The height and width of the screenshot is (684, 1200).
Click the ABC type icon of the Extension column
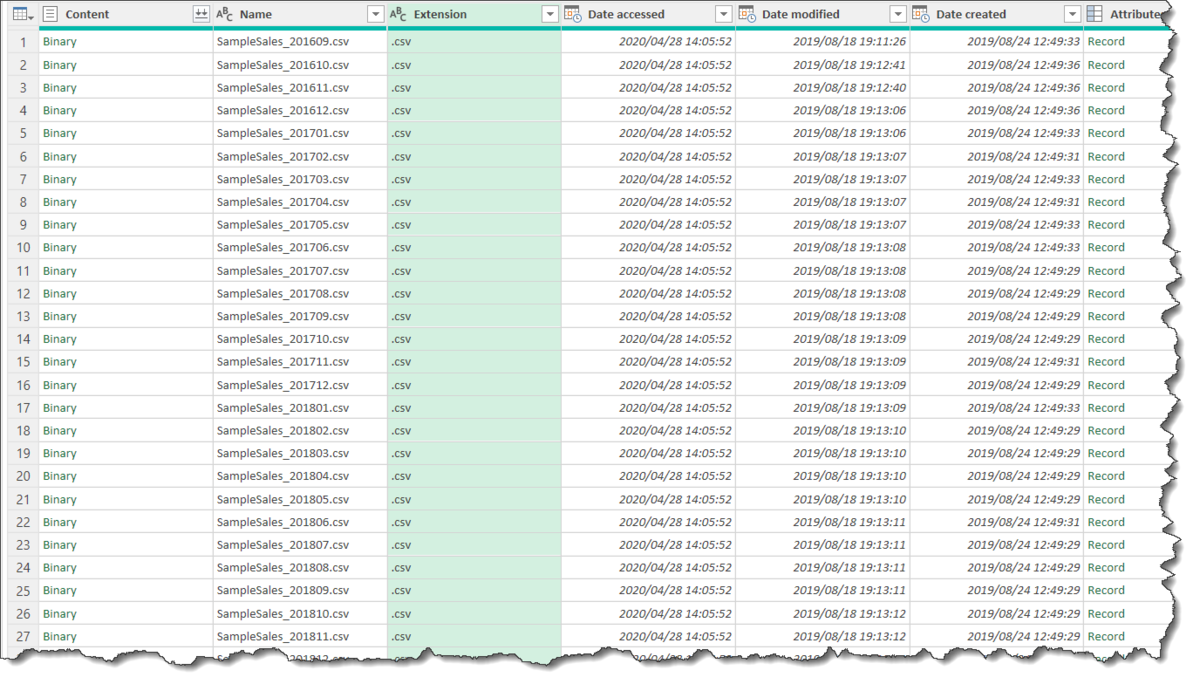(398, 15)
